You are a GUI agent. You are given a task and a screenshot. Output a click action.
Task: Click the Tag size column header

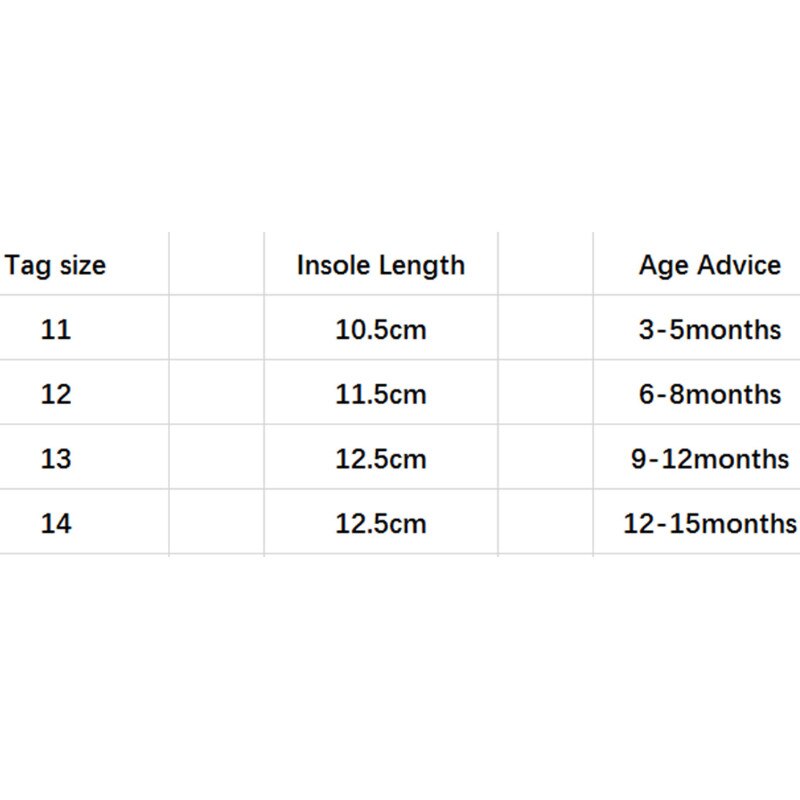(x=56, y=265)
